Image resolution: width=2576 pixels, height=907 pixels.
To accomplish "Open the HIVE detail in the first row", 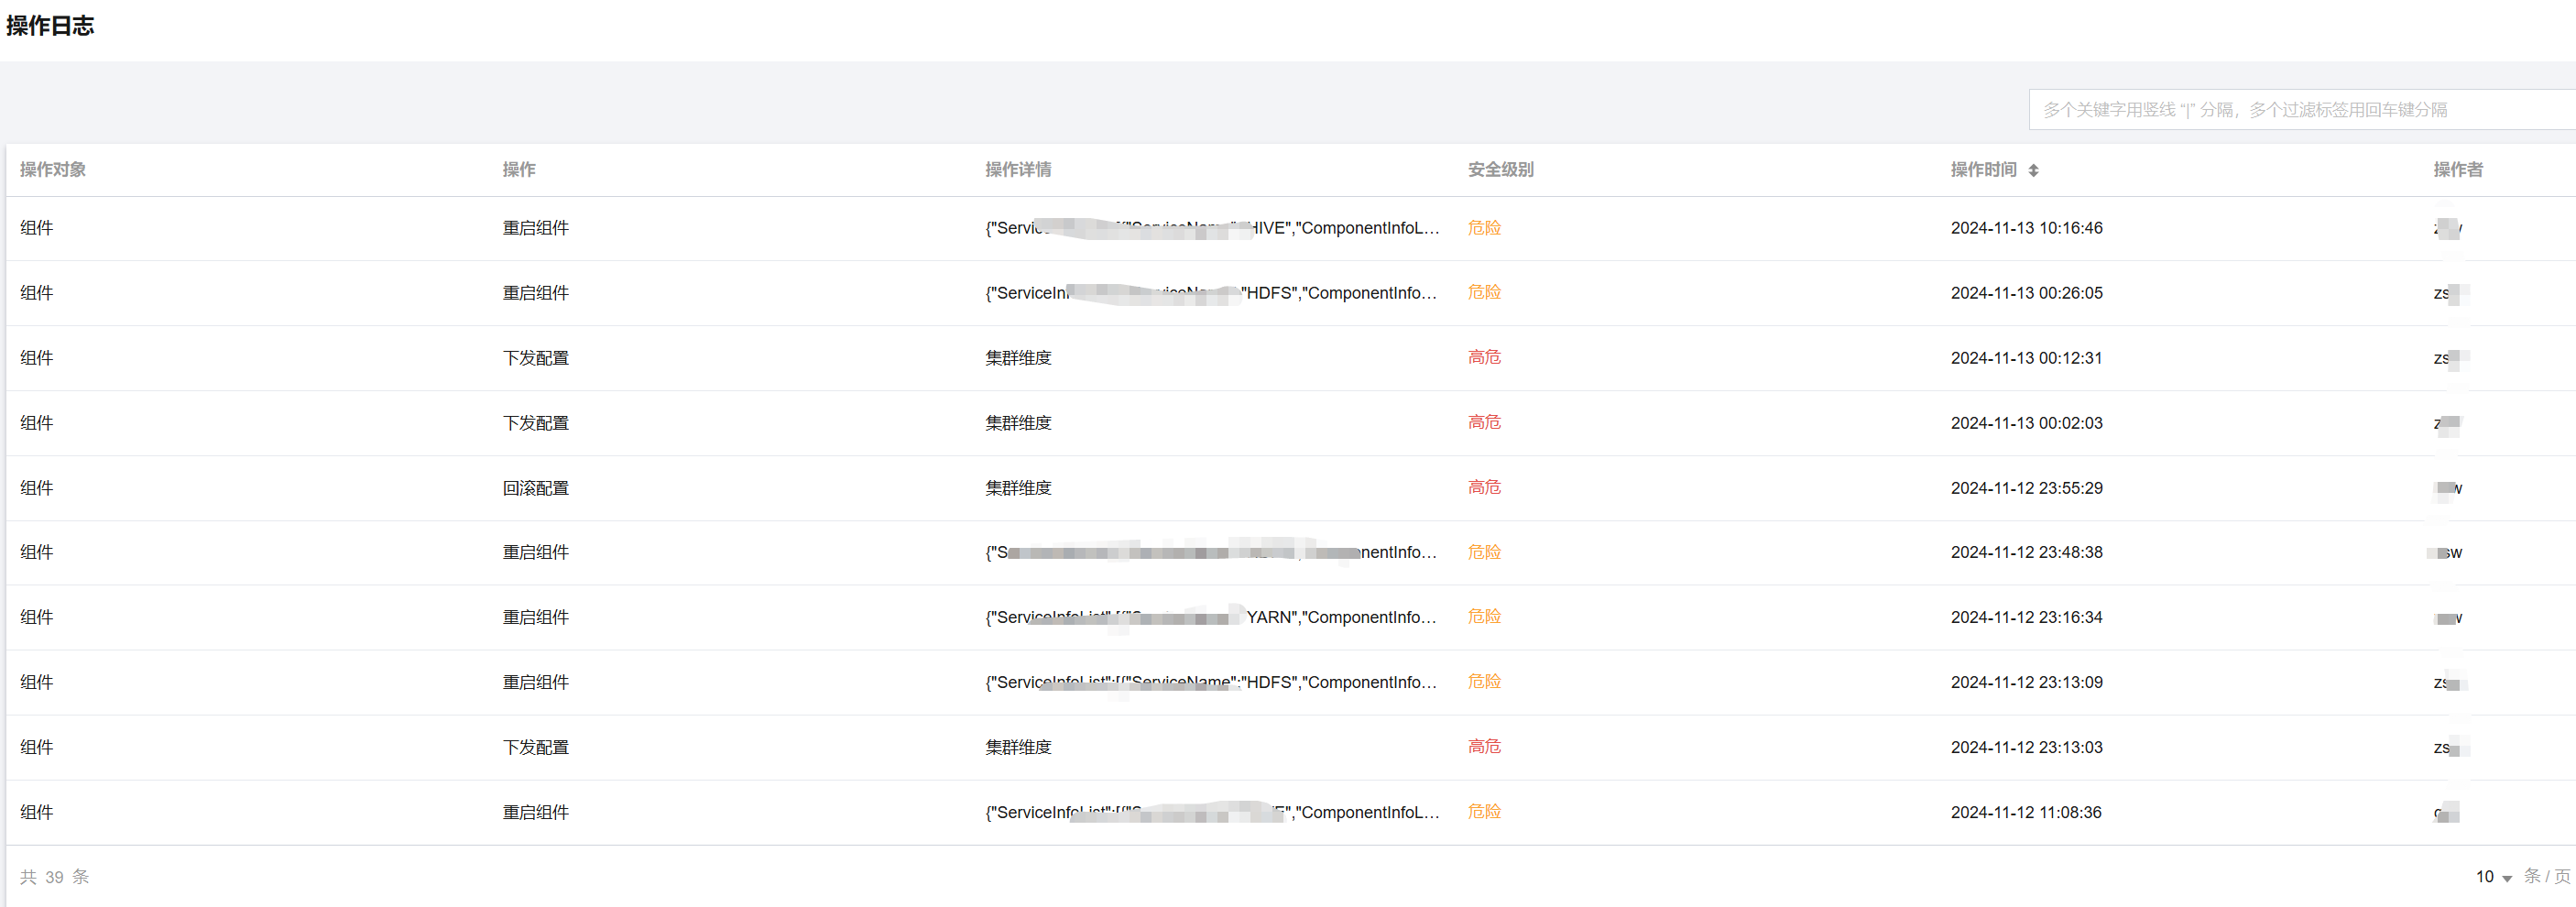I will point(1211,228).
